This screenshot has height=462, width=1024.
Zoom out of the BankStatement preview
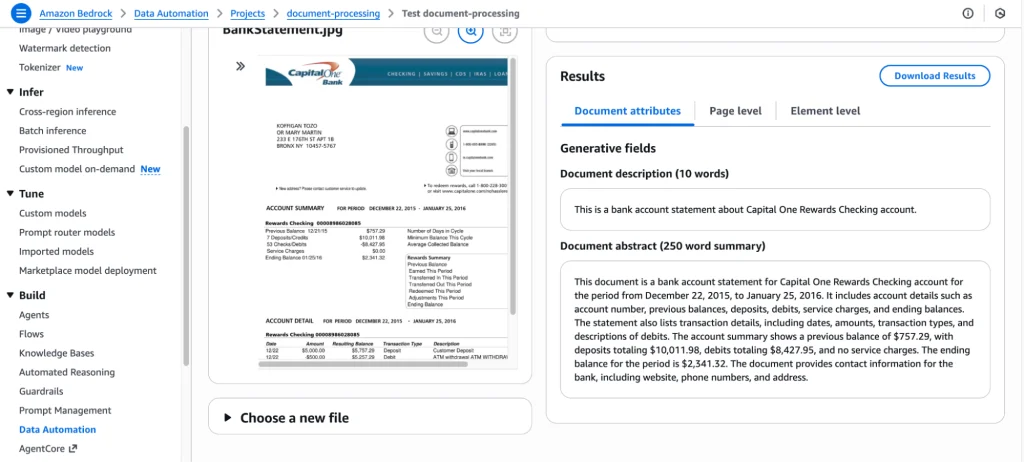click(437, 31)
